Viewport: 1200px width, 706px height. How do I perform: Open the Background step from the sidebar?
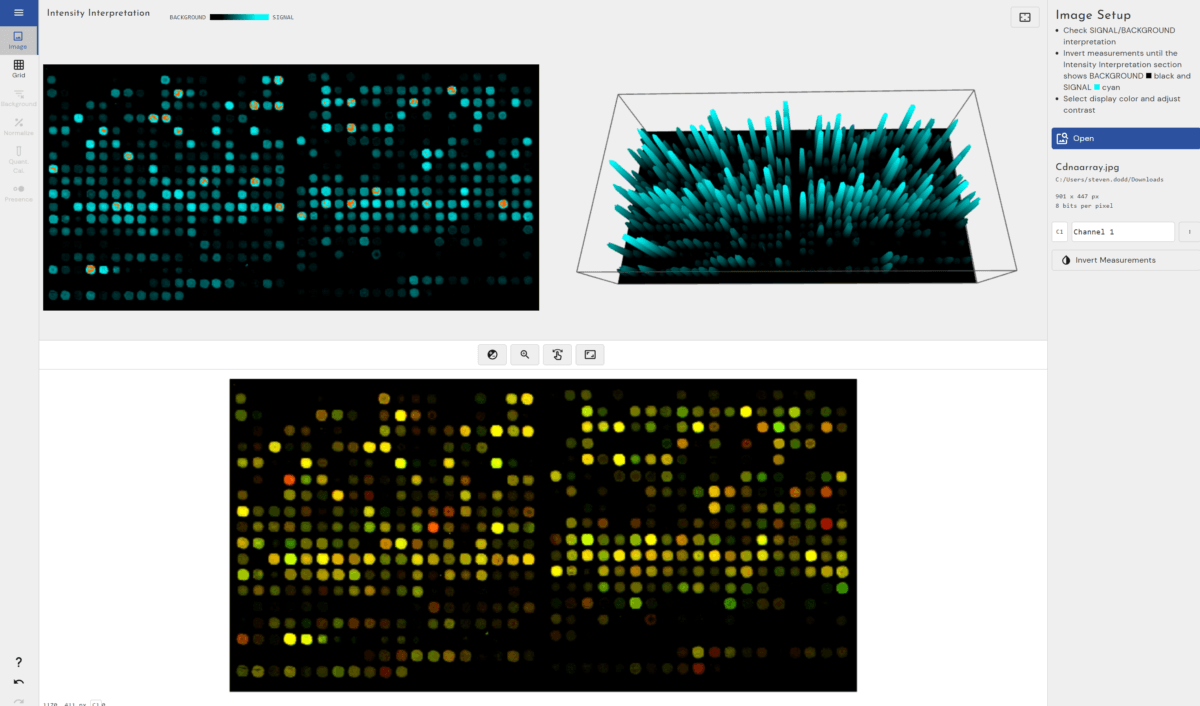coord(18,96)
